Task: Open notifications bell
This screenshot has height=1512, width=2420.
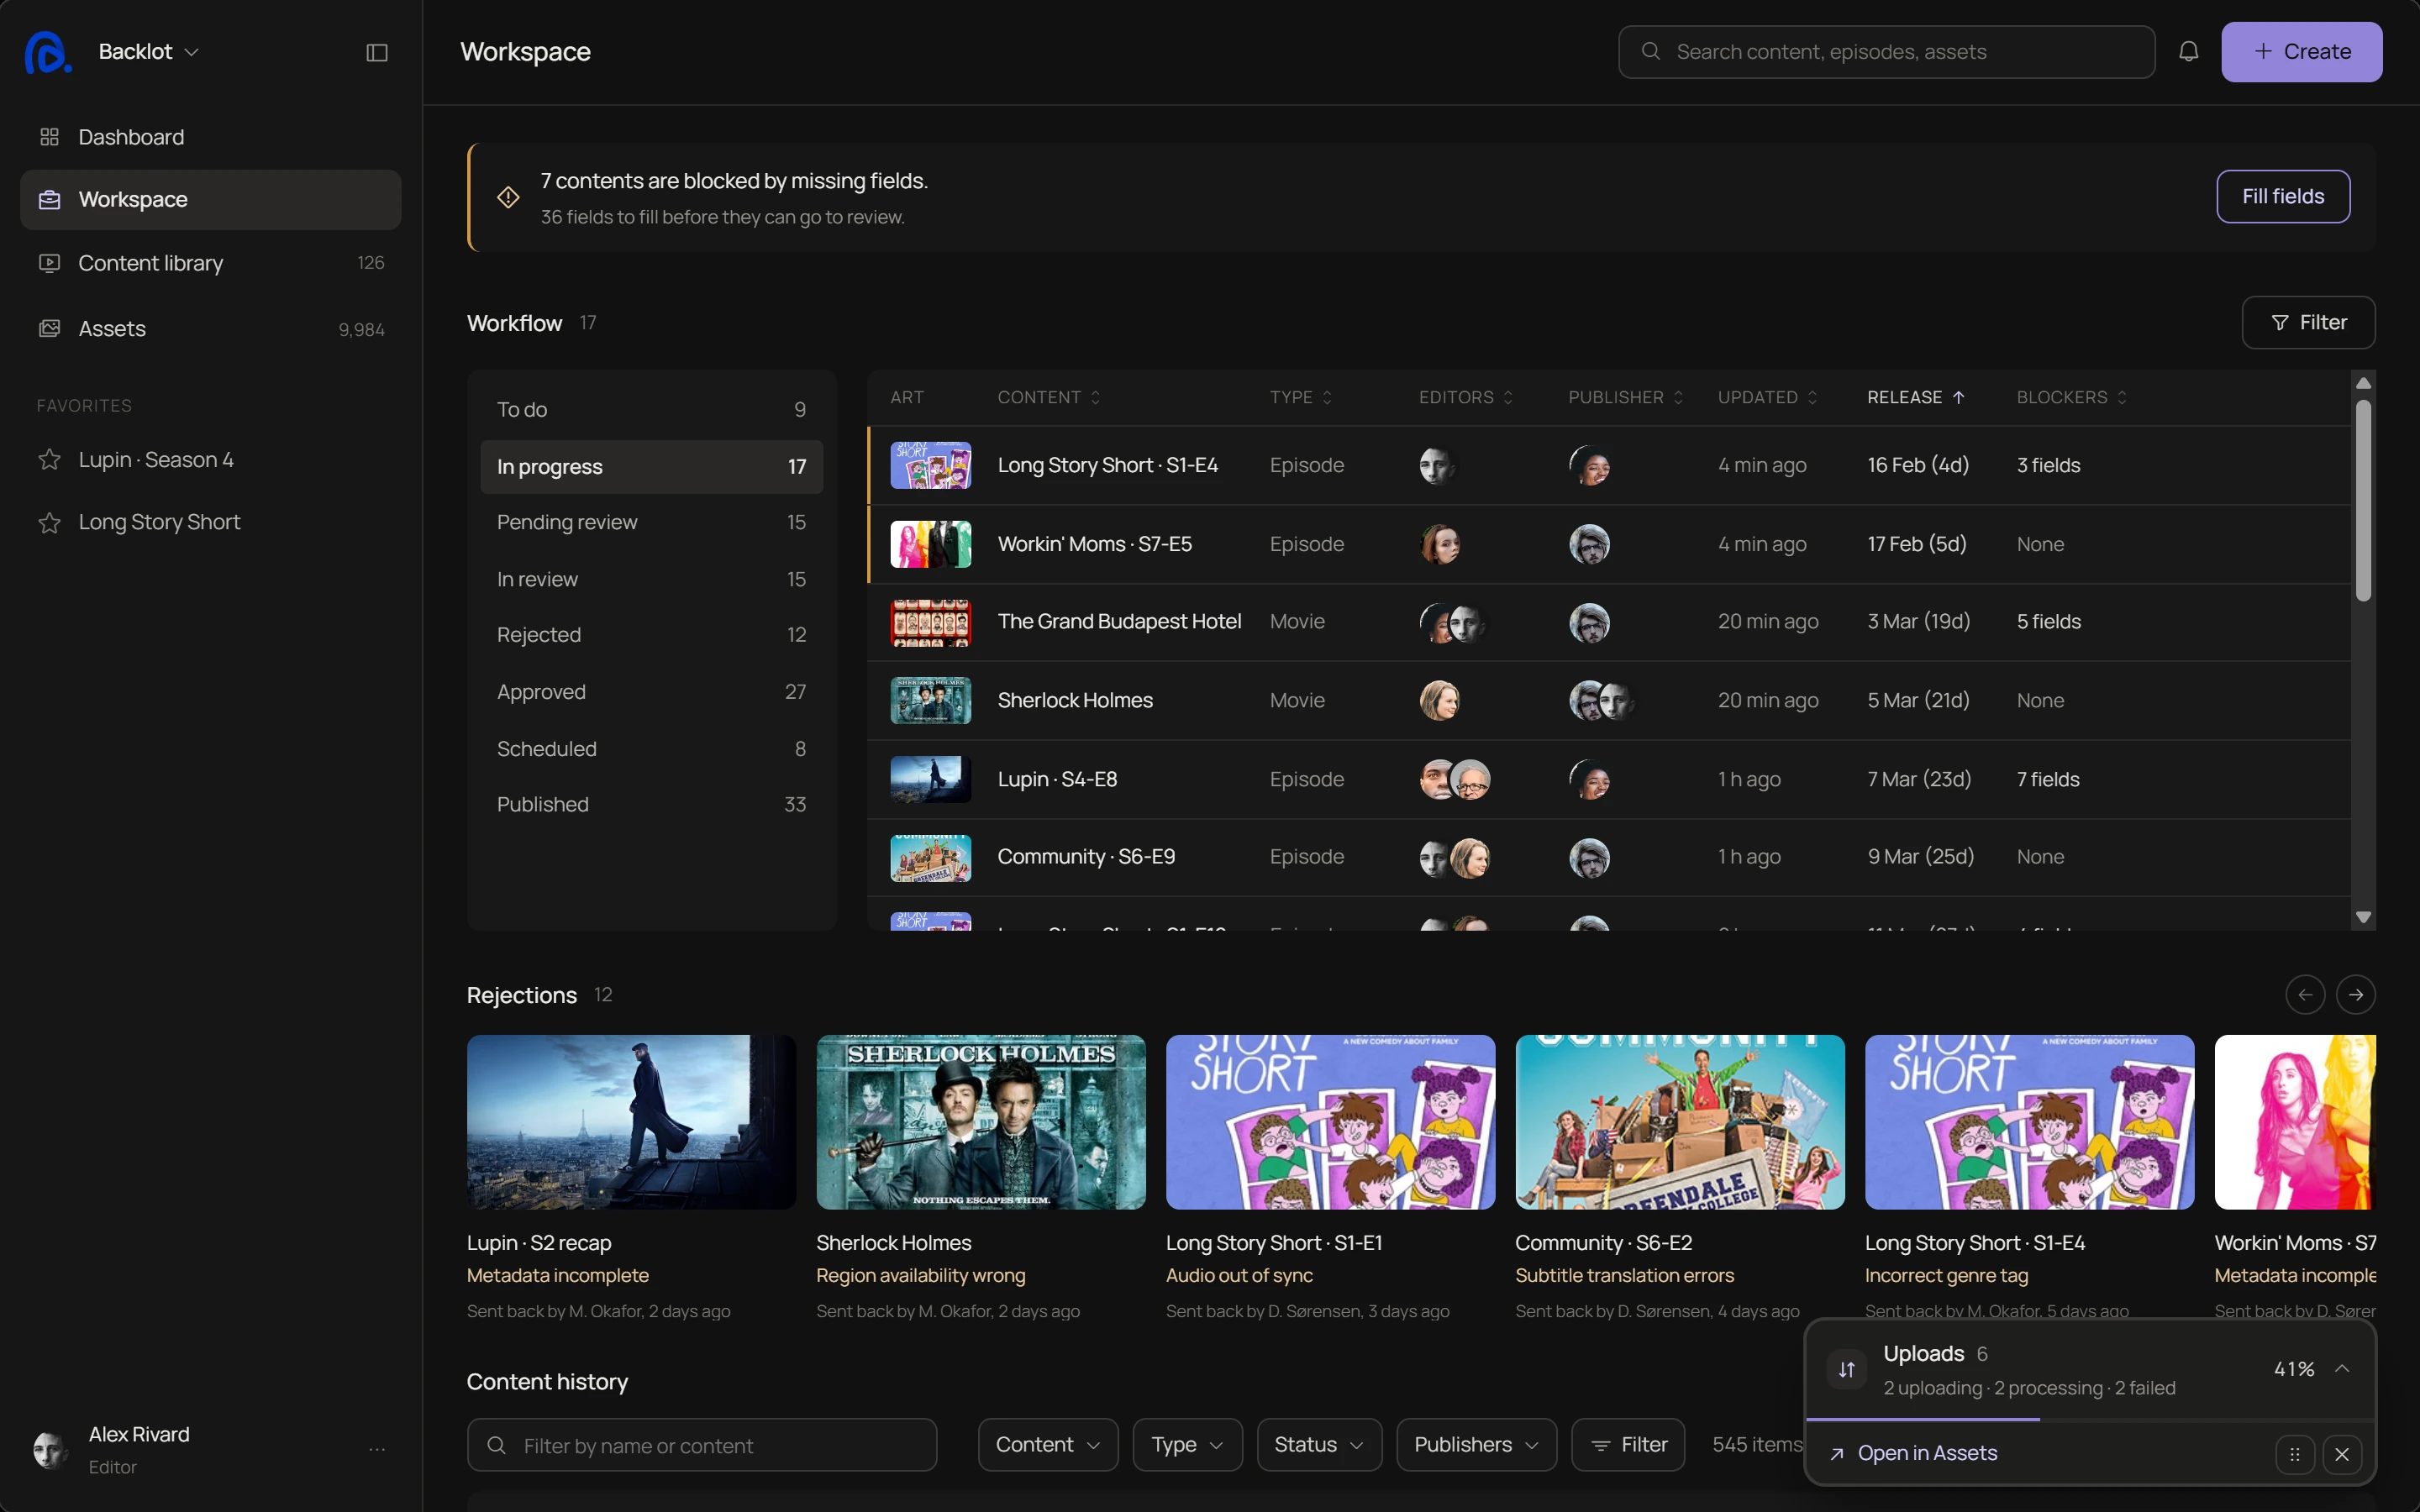Action: (2188, 51)
